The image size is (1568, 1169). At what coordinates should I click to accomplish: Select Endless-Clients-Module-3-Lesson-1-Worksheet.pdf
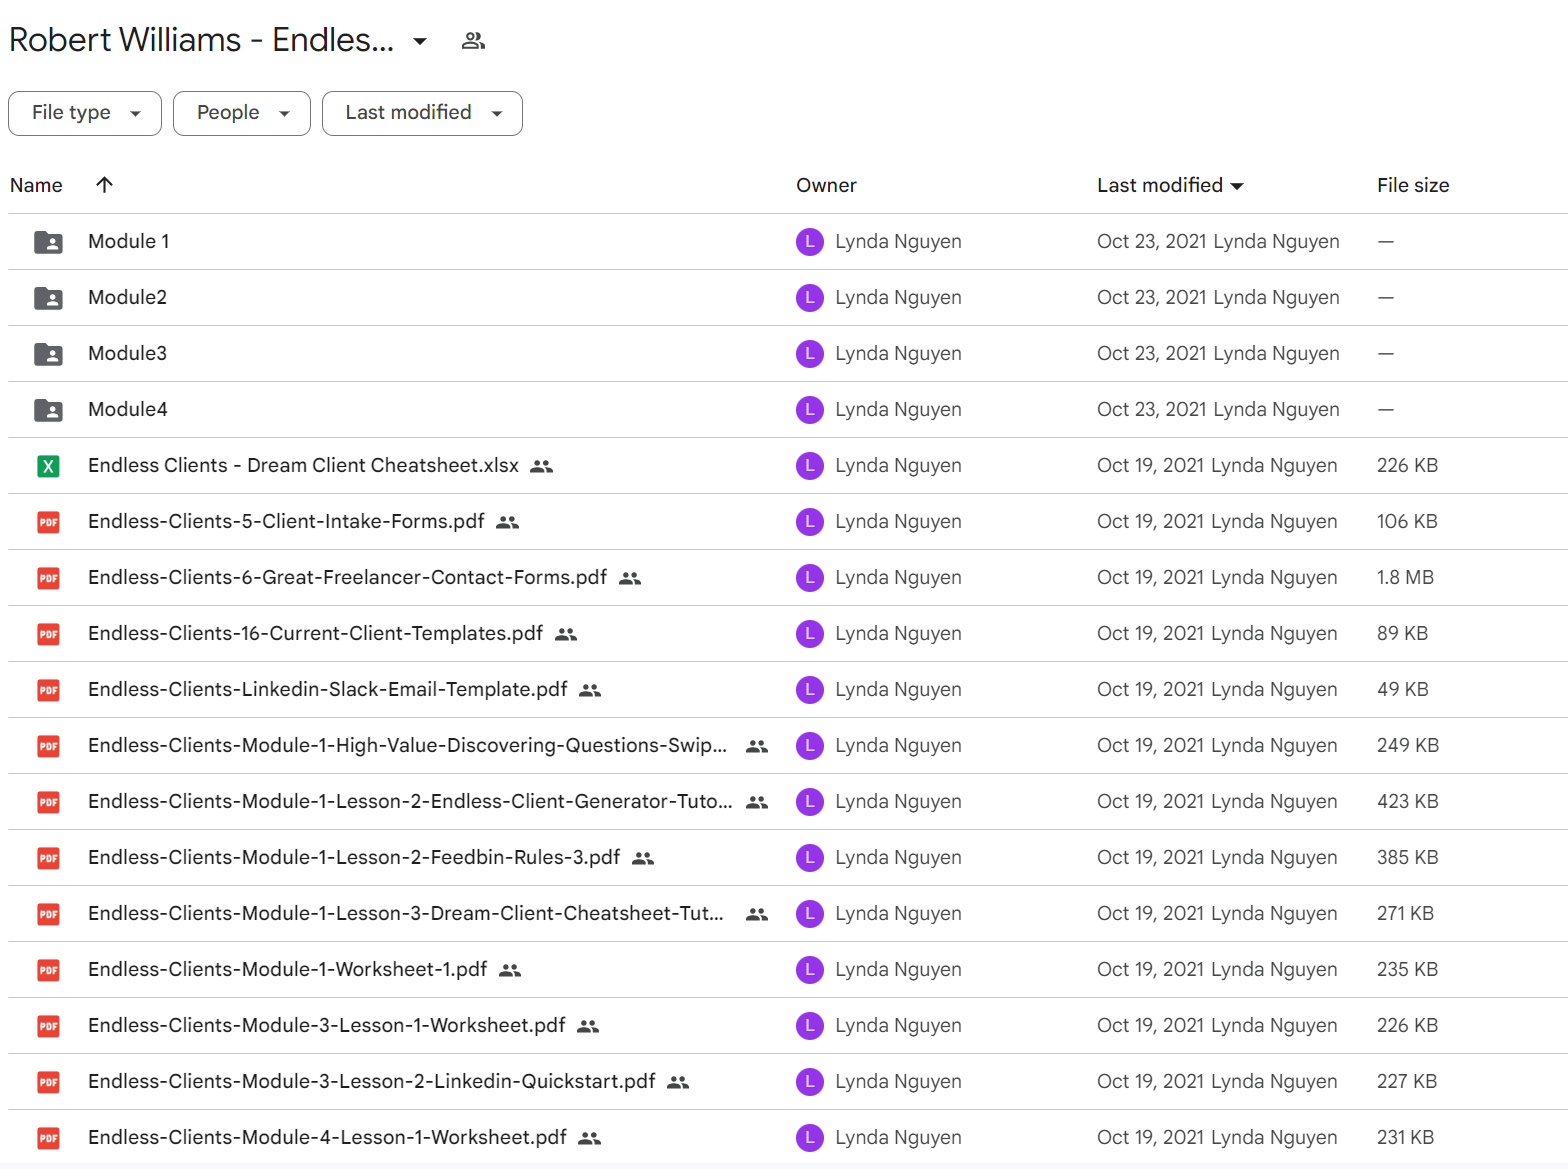tap(326, 1025)
